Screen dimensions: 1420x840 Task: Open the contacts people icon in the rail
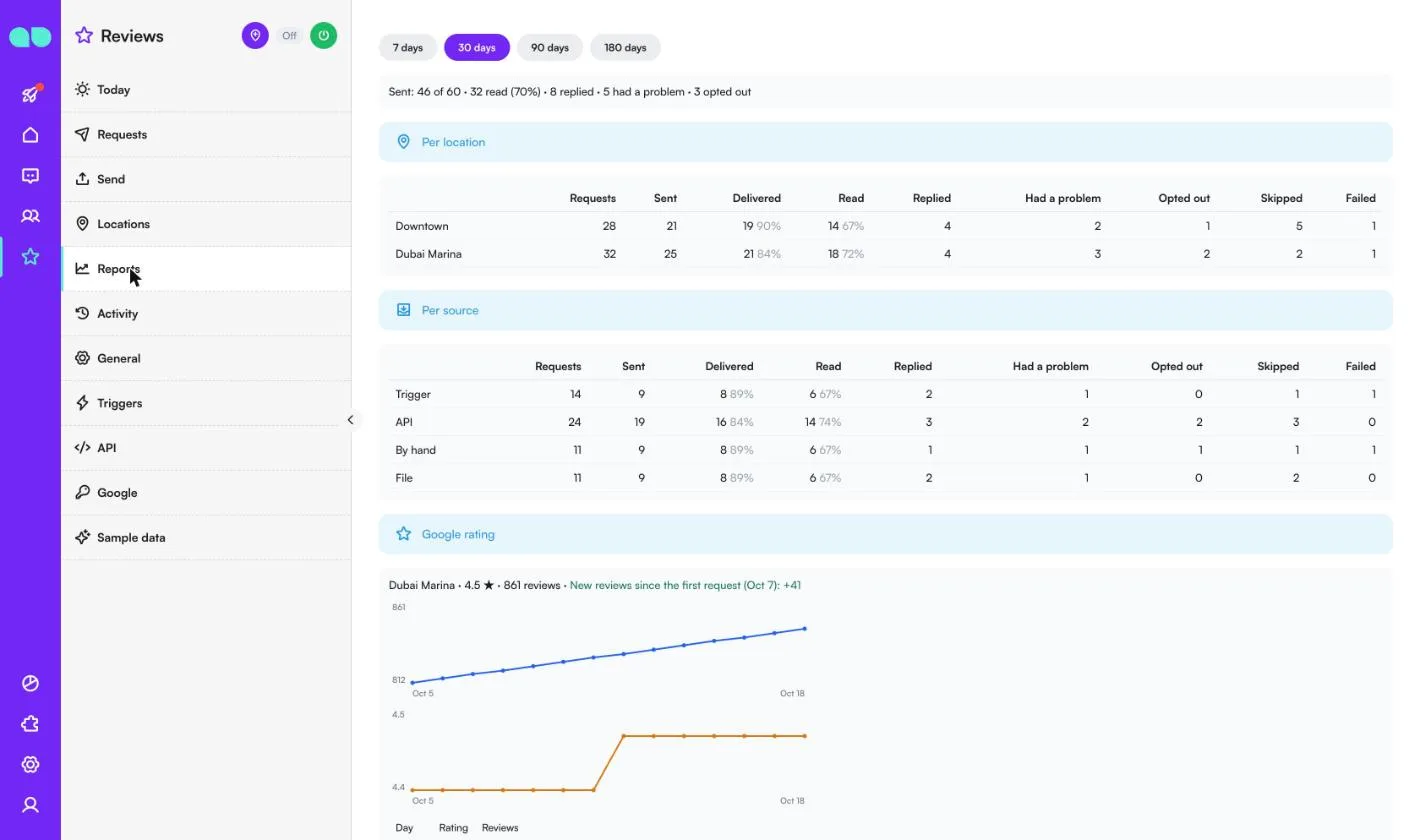[30, 216]
